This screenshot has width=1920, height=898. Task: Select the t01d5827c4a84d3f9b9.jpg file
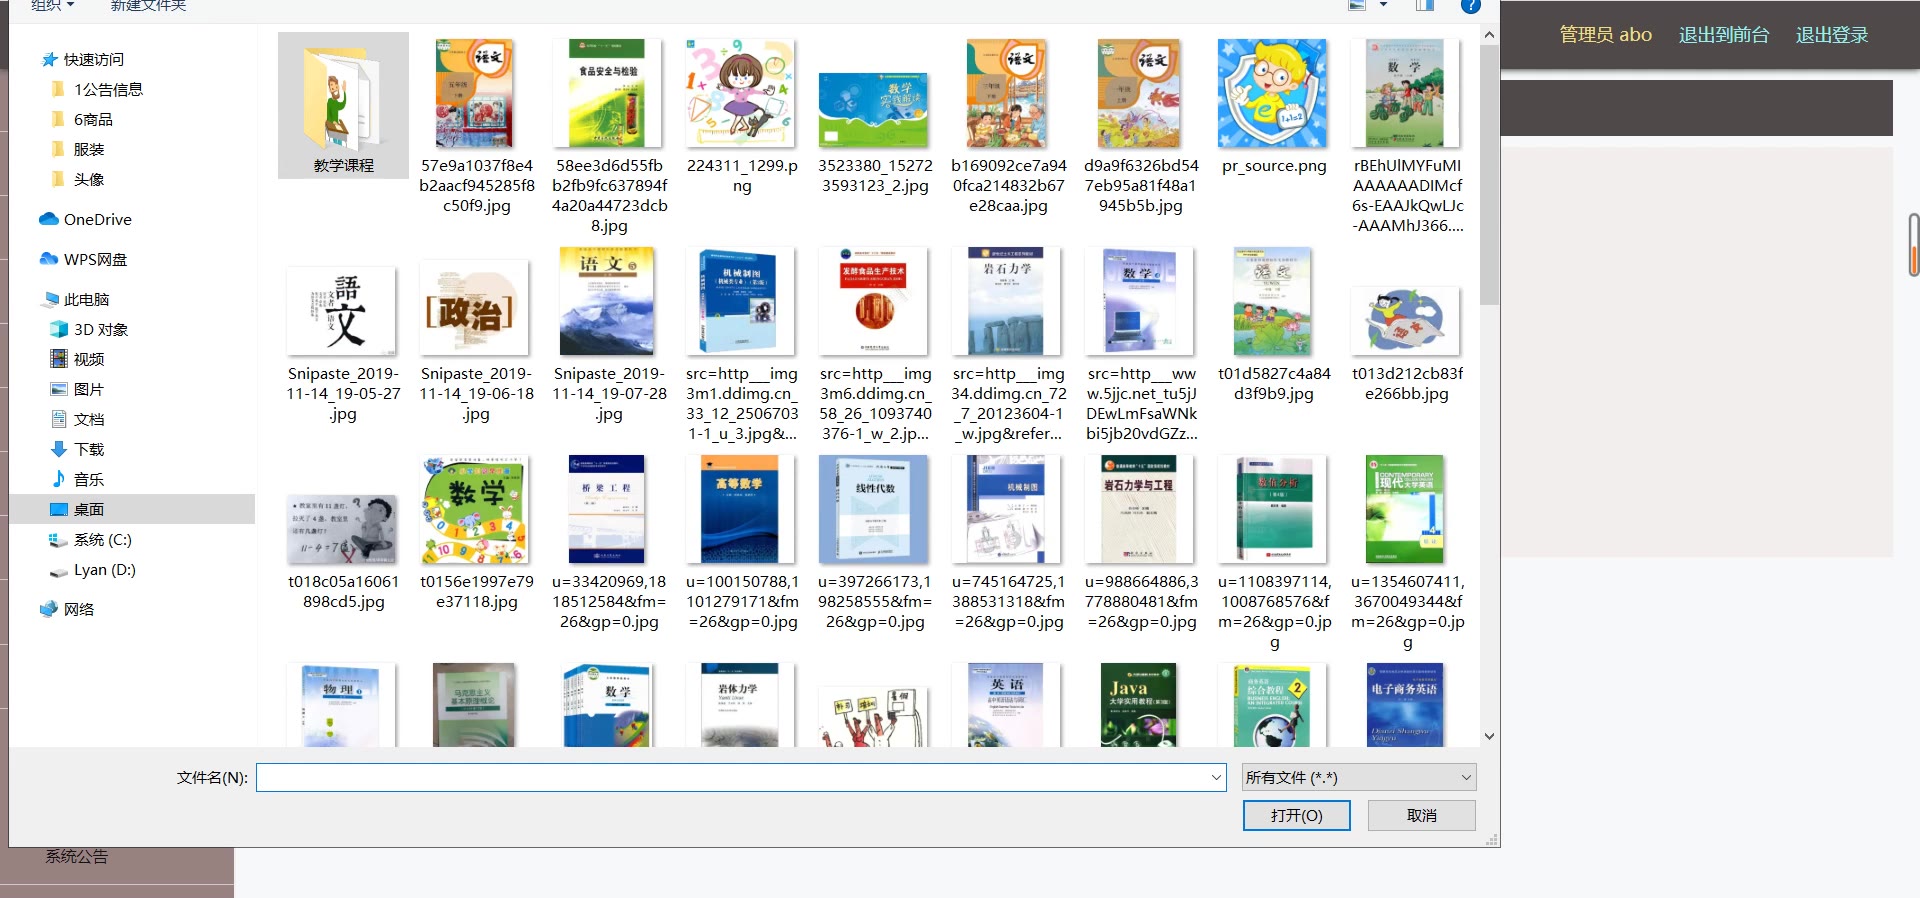[x=1274, y=325]
